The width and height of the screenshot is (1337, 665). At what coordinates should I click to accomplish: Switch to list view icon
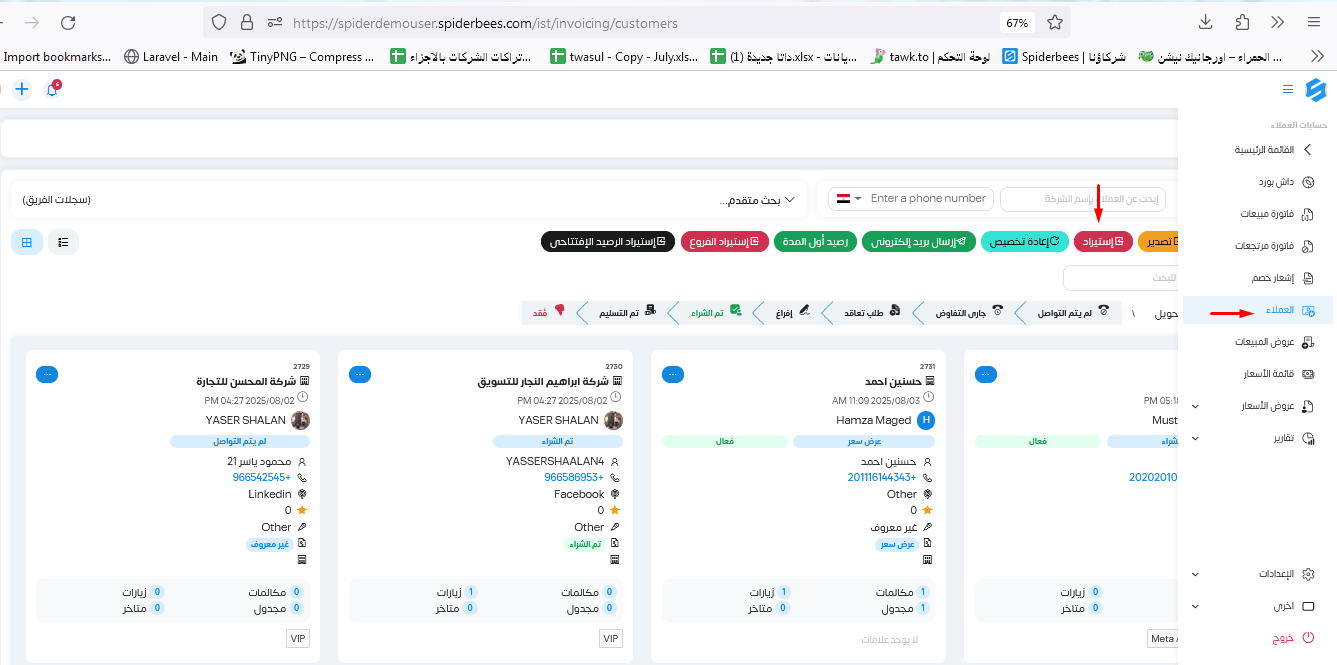click(x=63, y=242)
